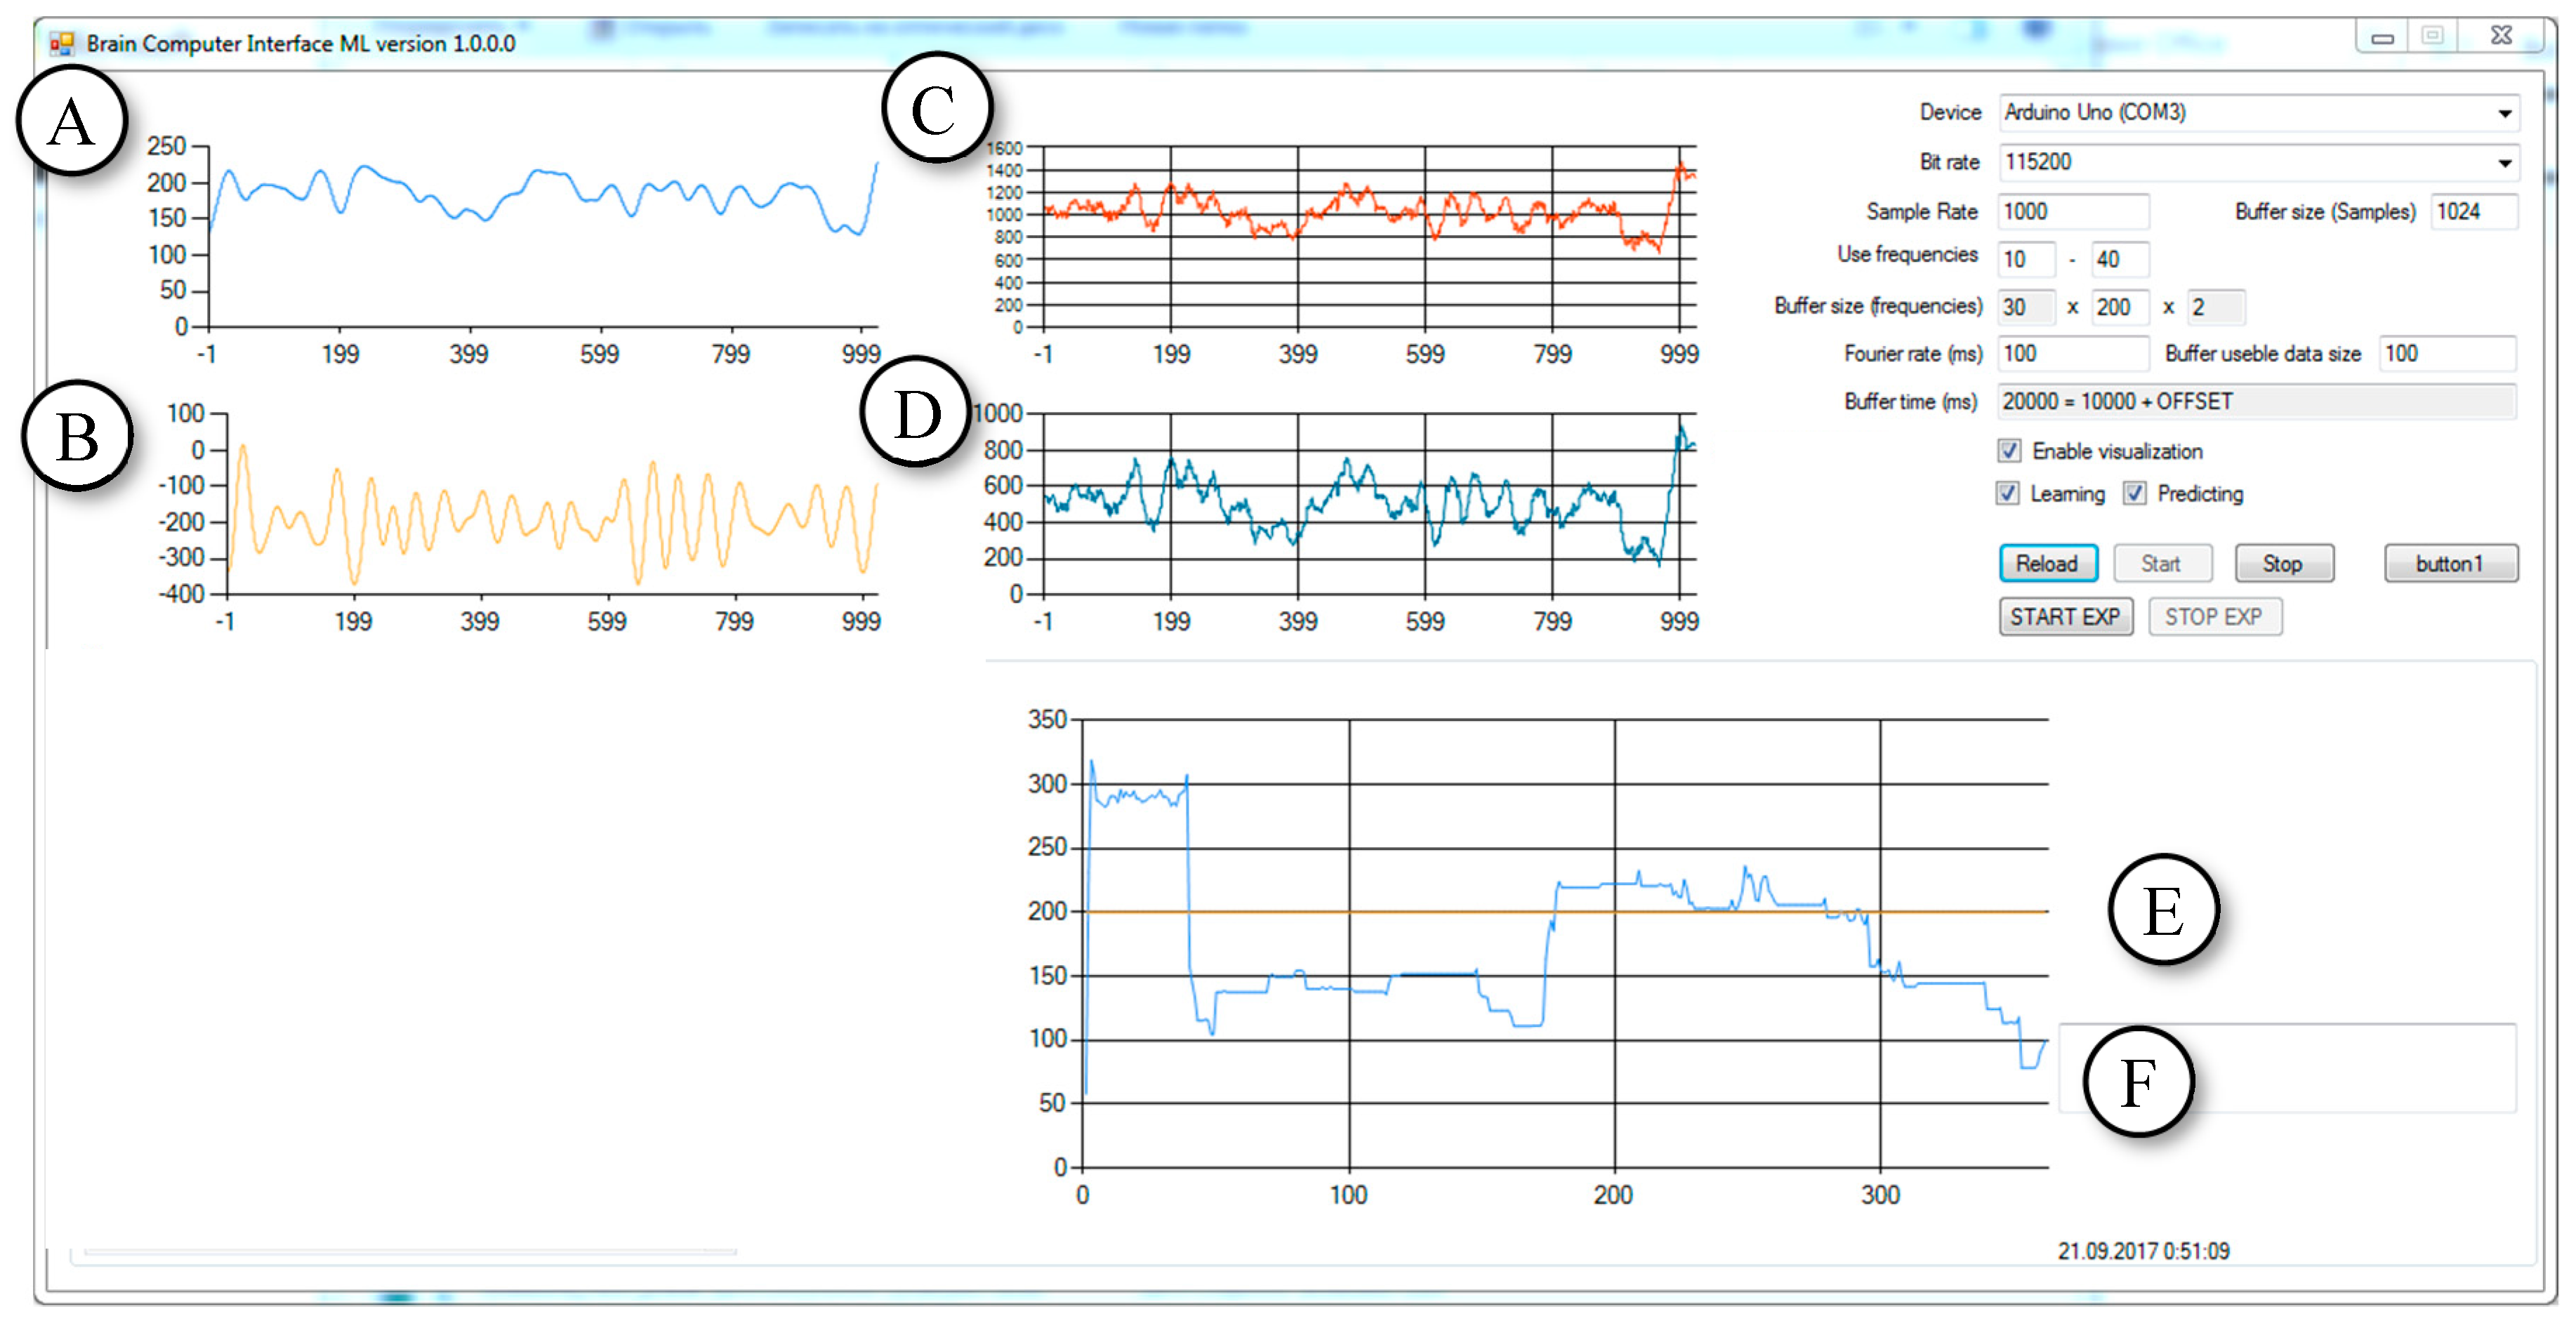2576x1330 pixels.
Task: Close the Brain Computer Interface window
Action: (2500, 36)
